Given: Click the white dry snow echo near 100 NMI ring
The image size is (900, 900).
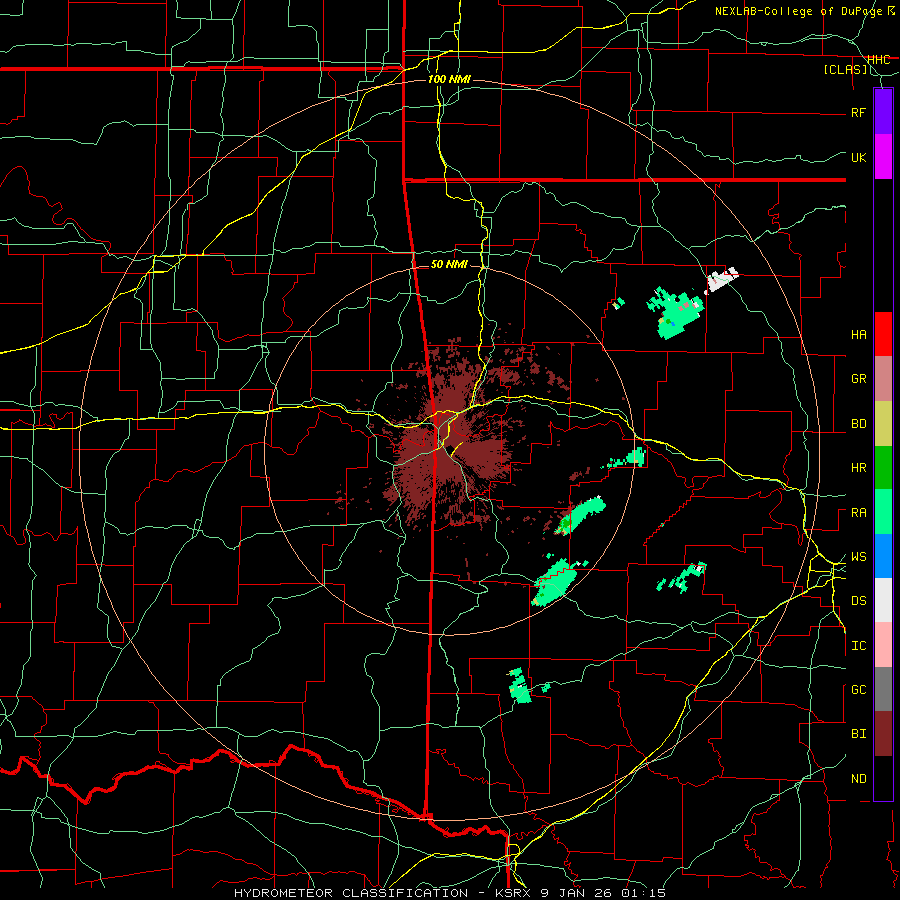Looking at the screenshot, I should tap(721, 280).
